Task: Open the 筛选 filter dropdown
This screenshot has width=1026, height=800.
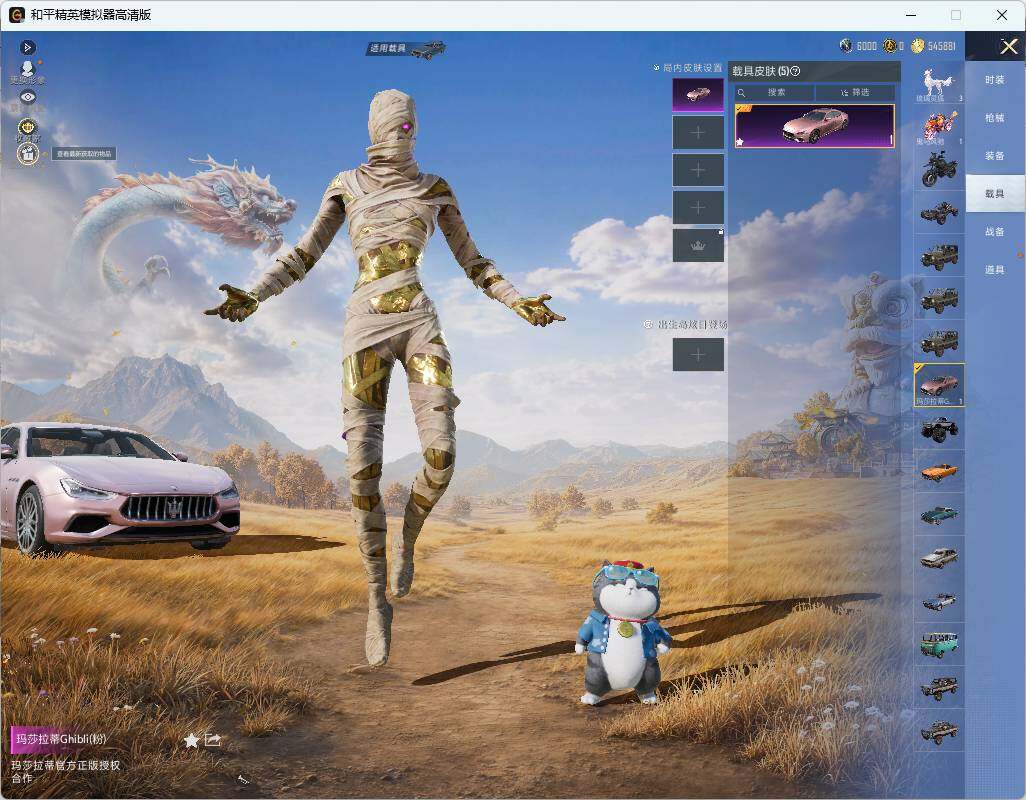Action: (855, 92)
